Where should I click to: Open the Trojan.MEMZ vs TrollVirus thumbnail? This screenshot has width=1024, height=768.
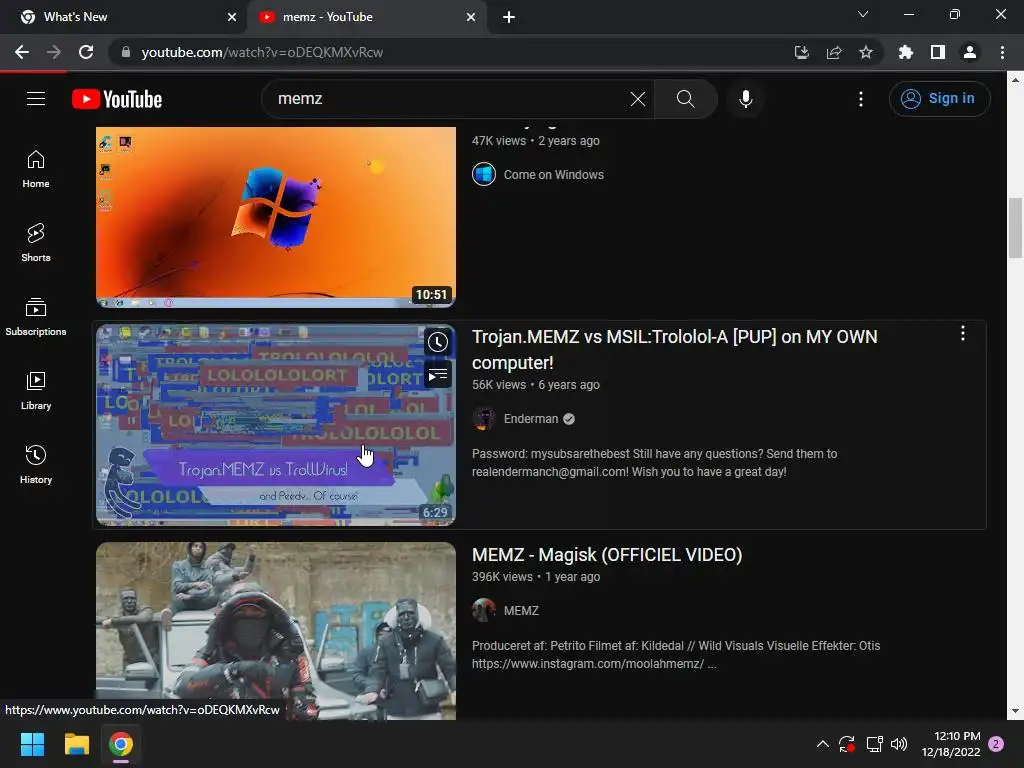[x=276, y=424]
